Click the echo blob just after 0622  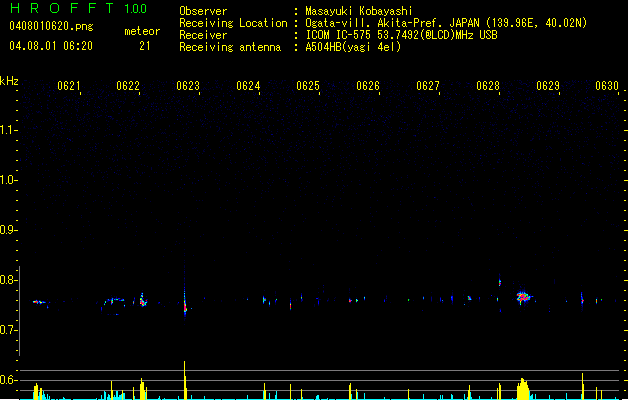tap(143, 300)
